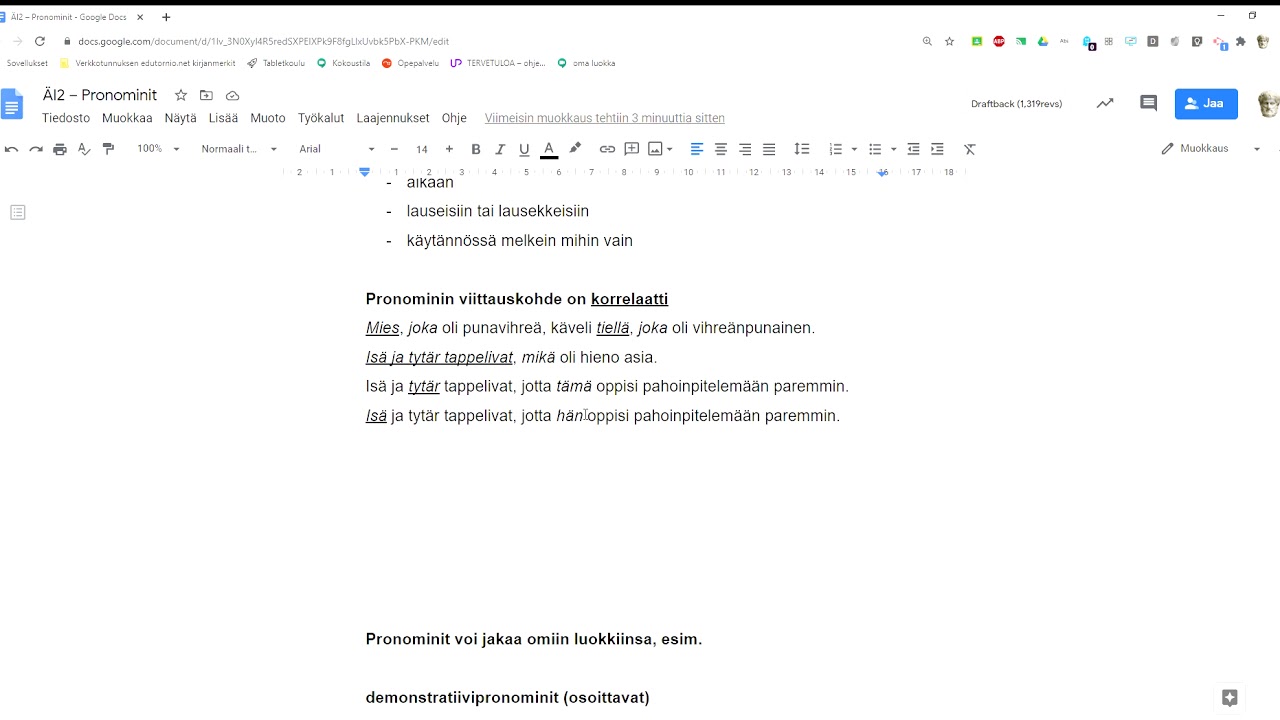1280x720 pixels.
Task: Decrease the paragraph indent
Action: [913, 149]
